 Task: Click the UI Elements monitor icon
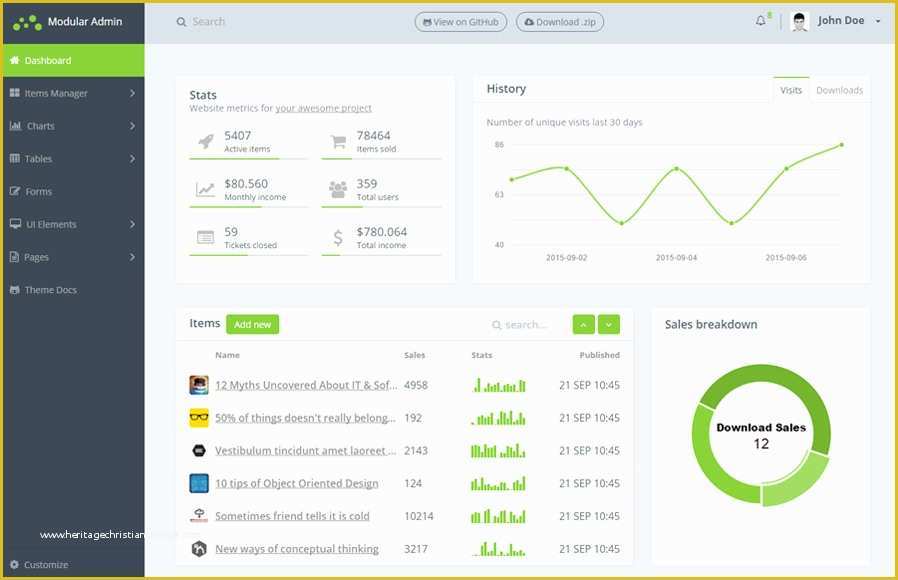point(15,224)
